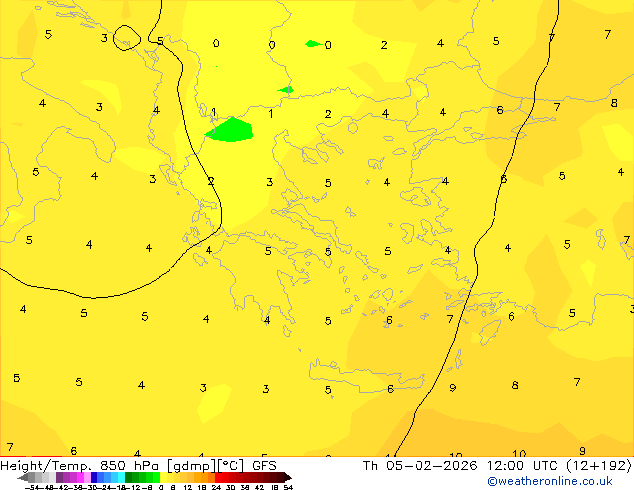Image resolution: width=634 pixels, height=490 pixels.
Task: Click the small closed contour circle top-left
Action: (x=127, y=38)
